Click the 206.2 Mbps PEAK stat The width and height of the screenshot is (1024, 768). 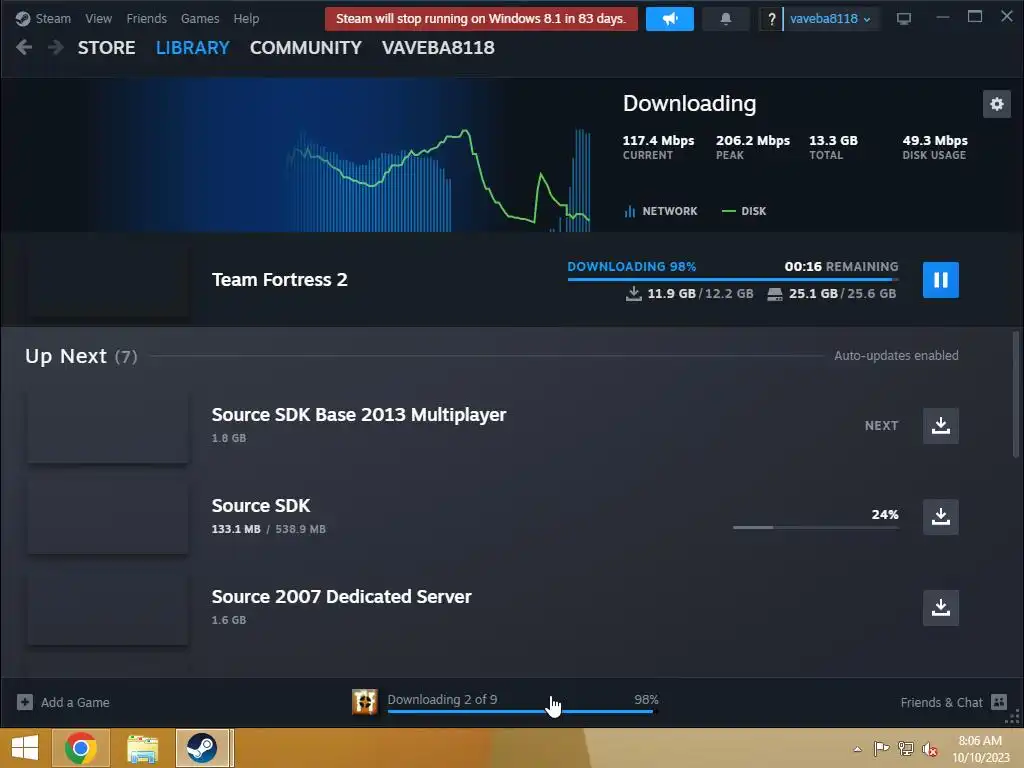tap(753, 147)
